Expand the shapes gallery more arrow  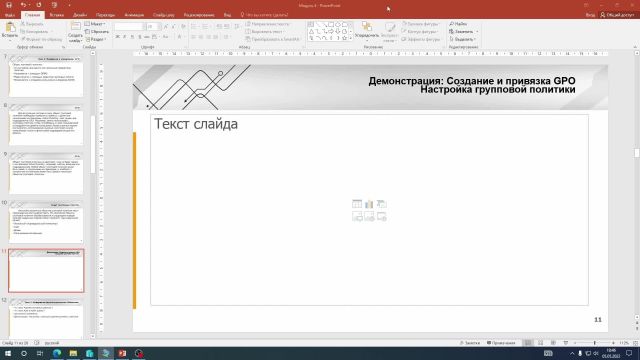(x=350, y=38)
